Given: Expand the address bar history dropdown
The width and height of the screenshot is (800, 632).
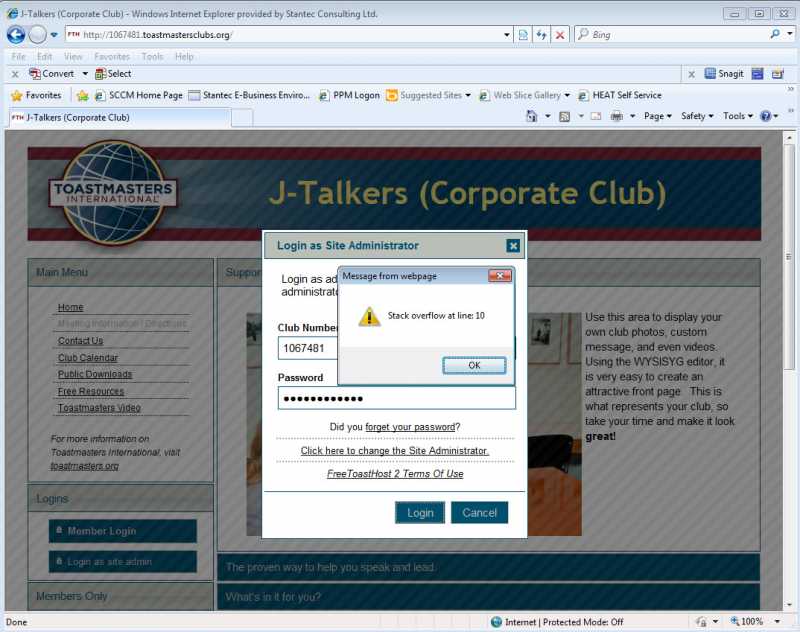Looking at the screenshot, I should [507, 35].
